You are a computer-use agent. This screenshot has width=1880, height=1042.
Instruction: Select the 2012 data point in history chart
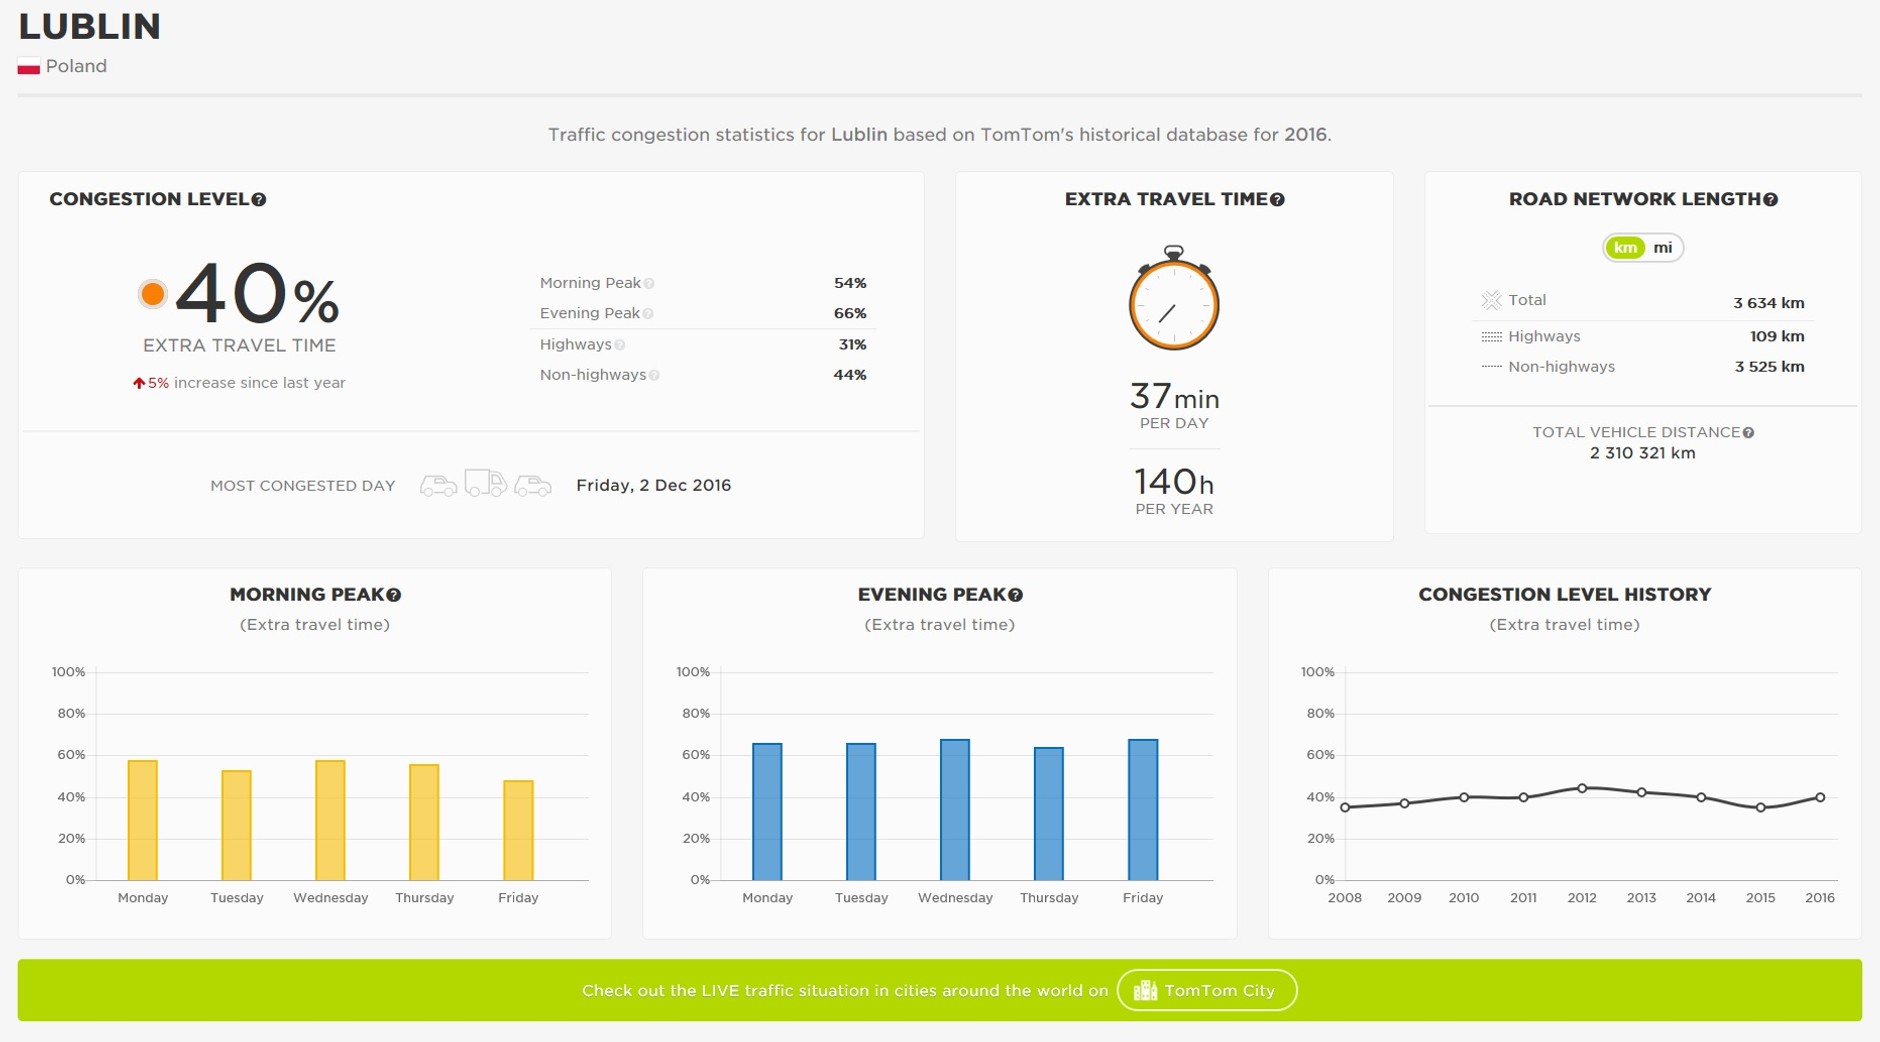pos(1582,788)
